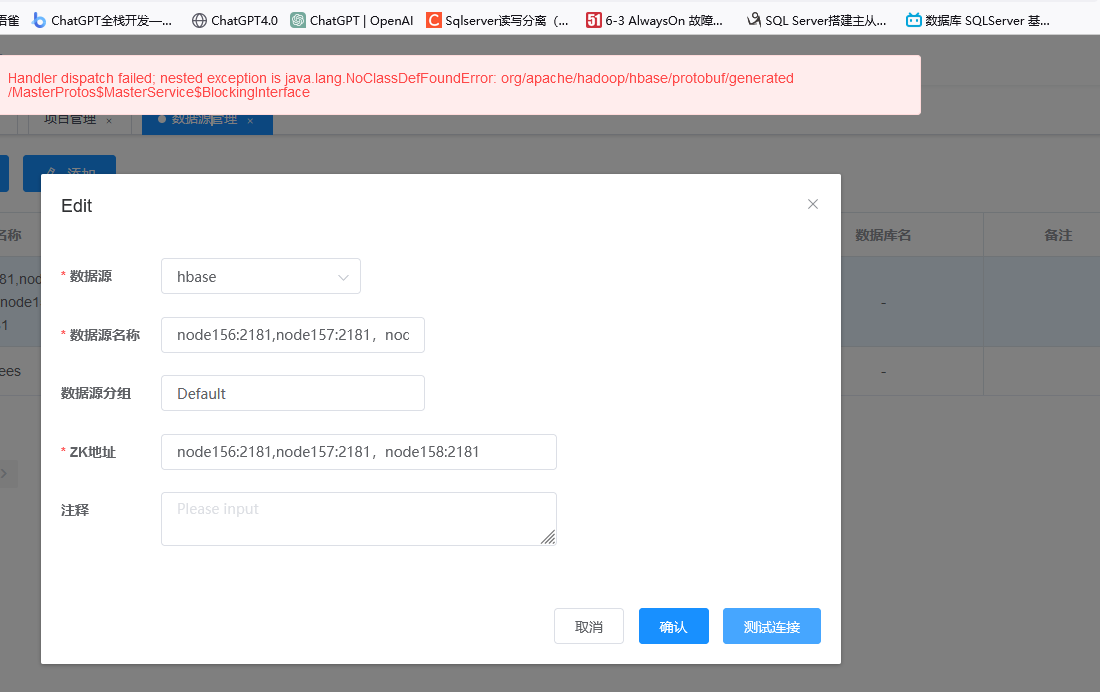Click the Edit dialog title
The height and width of the screenshot is (692, 1100).
[x=76, y=206]
